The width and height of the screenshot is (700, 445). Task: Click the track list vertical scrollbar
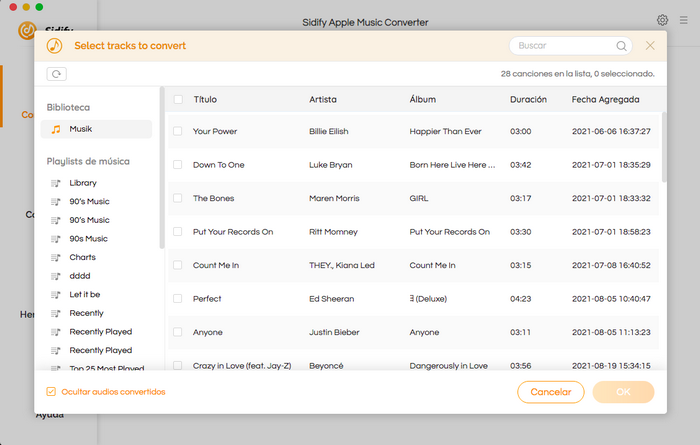[x=664, y=147]
